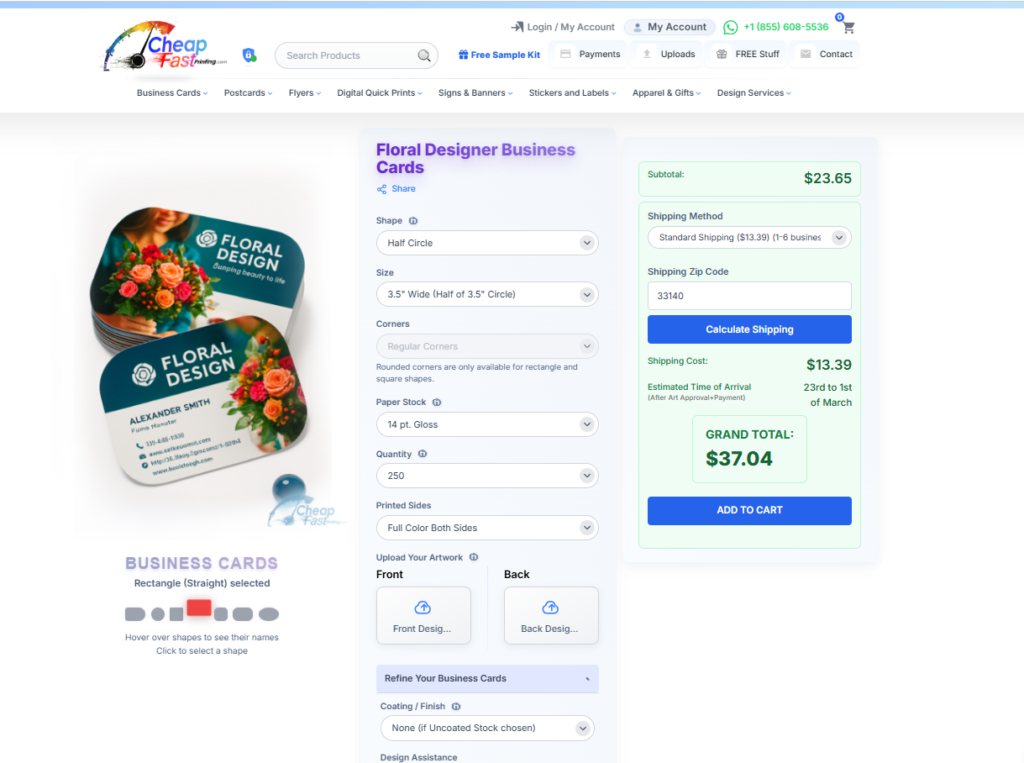Click the Paper Stock info icon

(437, 402)
